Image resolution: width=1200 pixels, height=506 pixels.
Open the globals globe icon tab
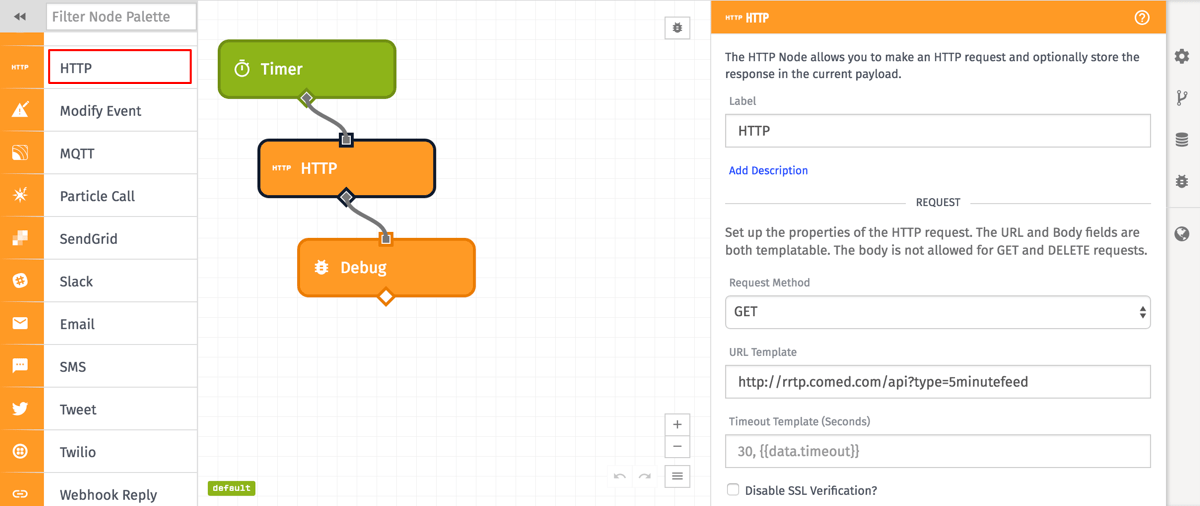(x=1182, y=234)
